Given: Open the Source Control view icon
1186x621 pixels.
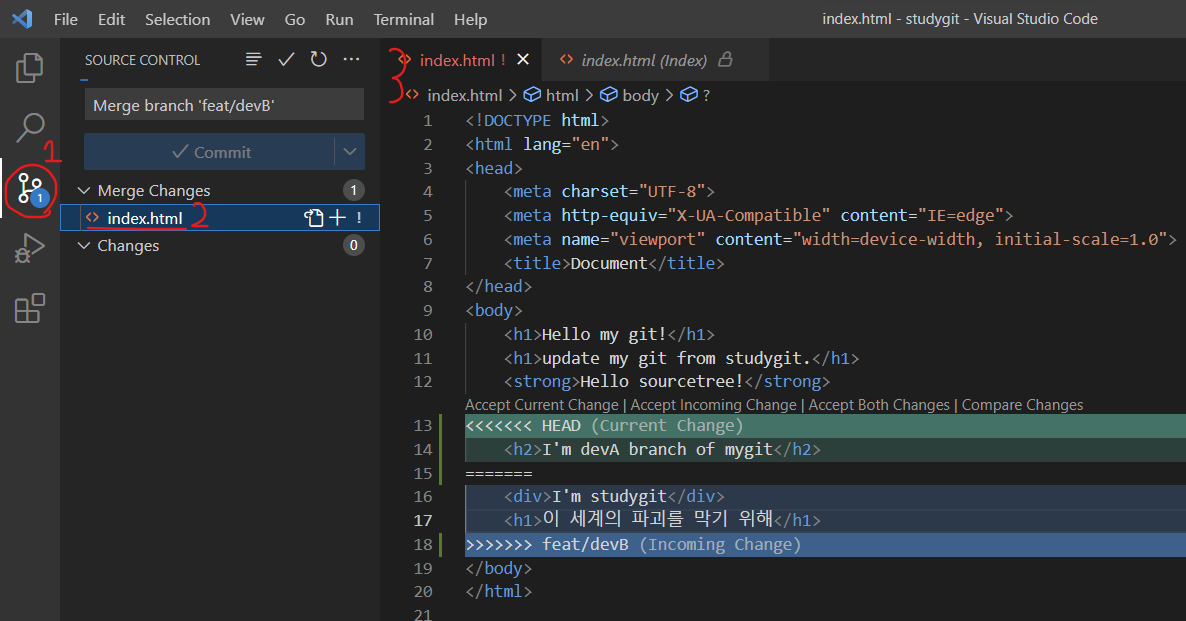Looking at the screenshot, I should tap(31, 189).
